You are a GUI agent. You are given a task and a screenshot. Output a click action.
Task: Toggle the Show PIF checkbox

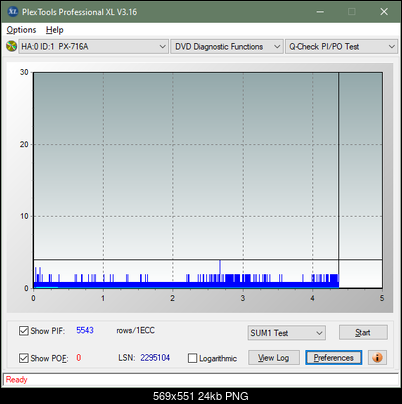(x=24, y=331)
